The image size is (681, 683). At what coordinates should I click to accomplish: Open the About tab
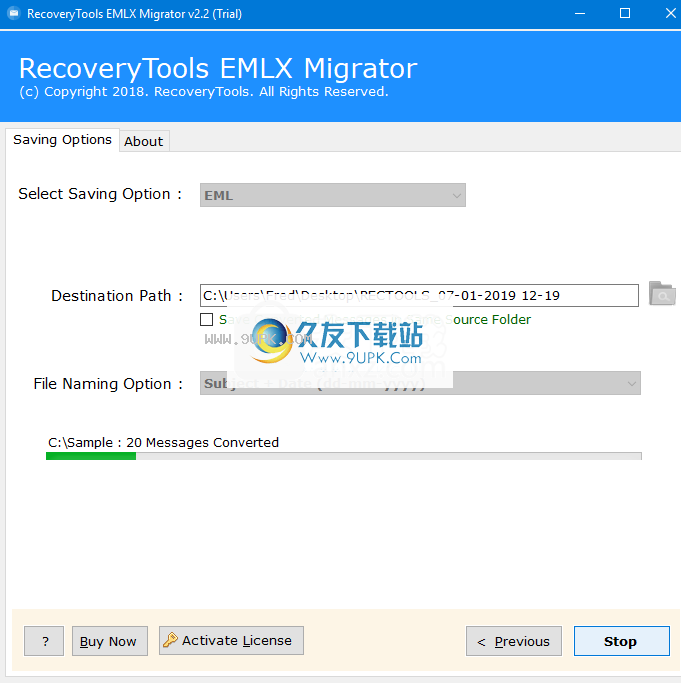point(144,141)
